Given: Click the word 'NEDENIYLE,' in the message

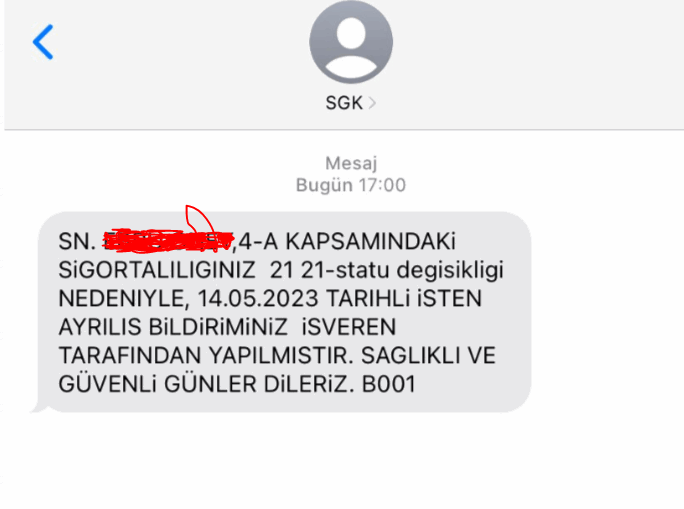Looking at the screenshot, I should 124,299.
